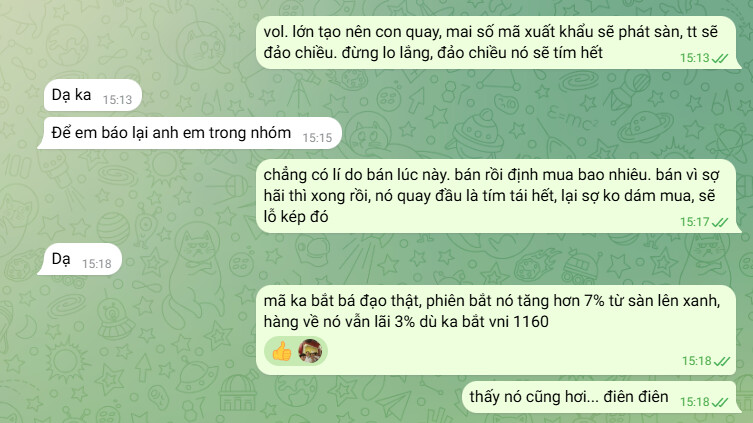Select the short 'Dạ' reply bubble
The width and height of the screenshot is (753, 423).
point(80,259)
